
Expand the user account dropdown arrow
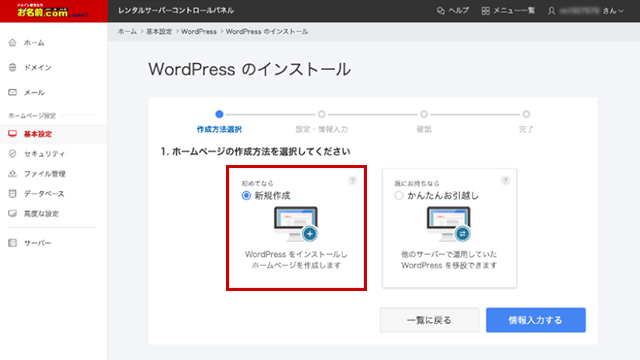coord(621,11)
